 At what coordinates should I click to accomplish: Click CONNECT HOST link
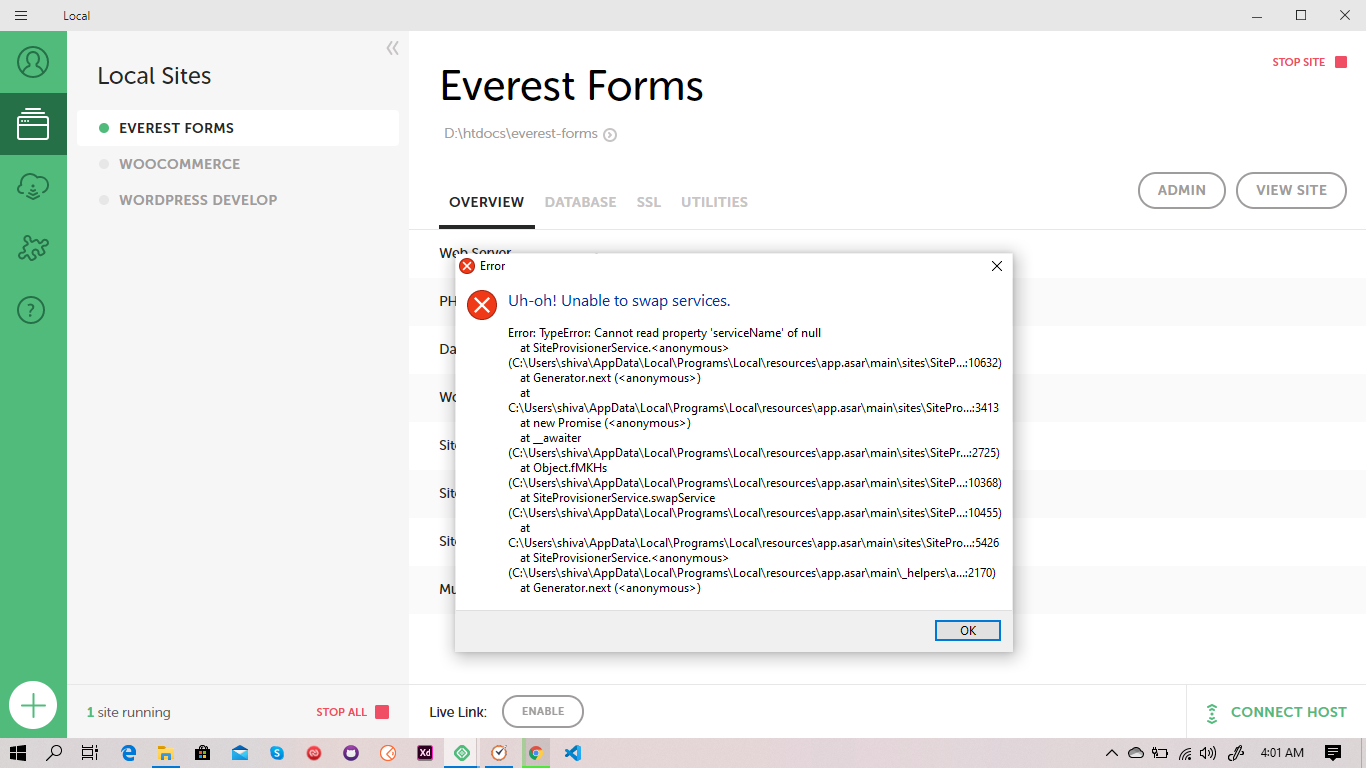tap(1276, 712)
